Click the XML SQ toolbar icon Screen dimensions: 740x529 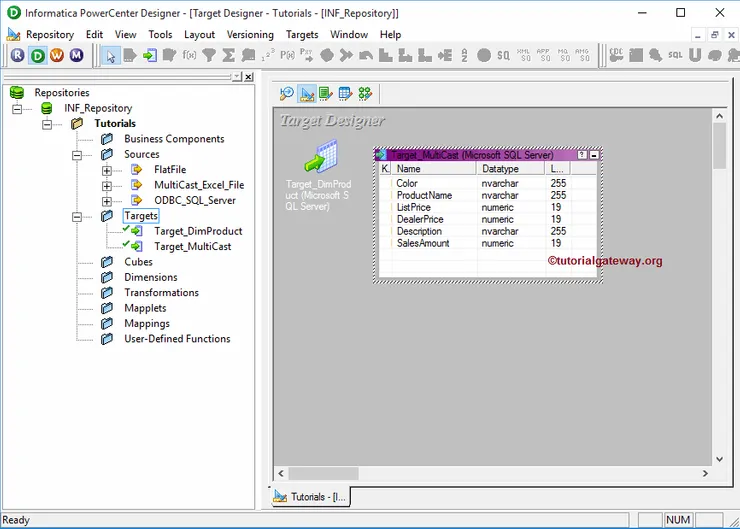[x=523, y=55]
